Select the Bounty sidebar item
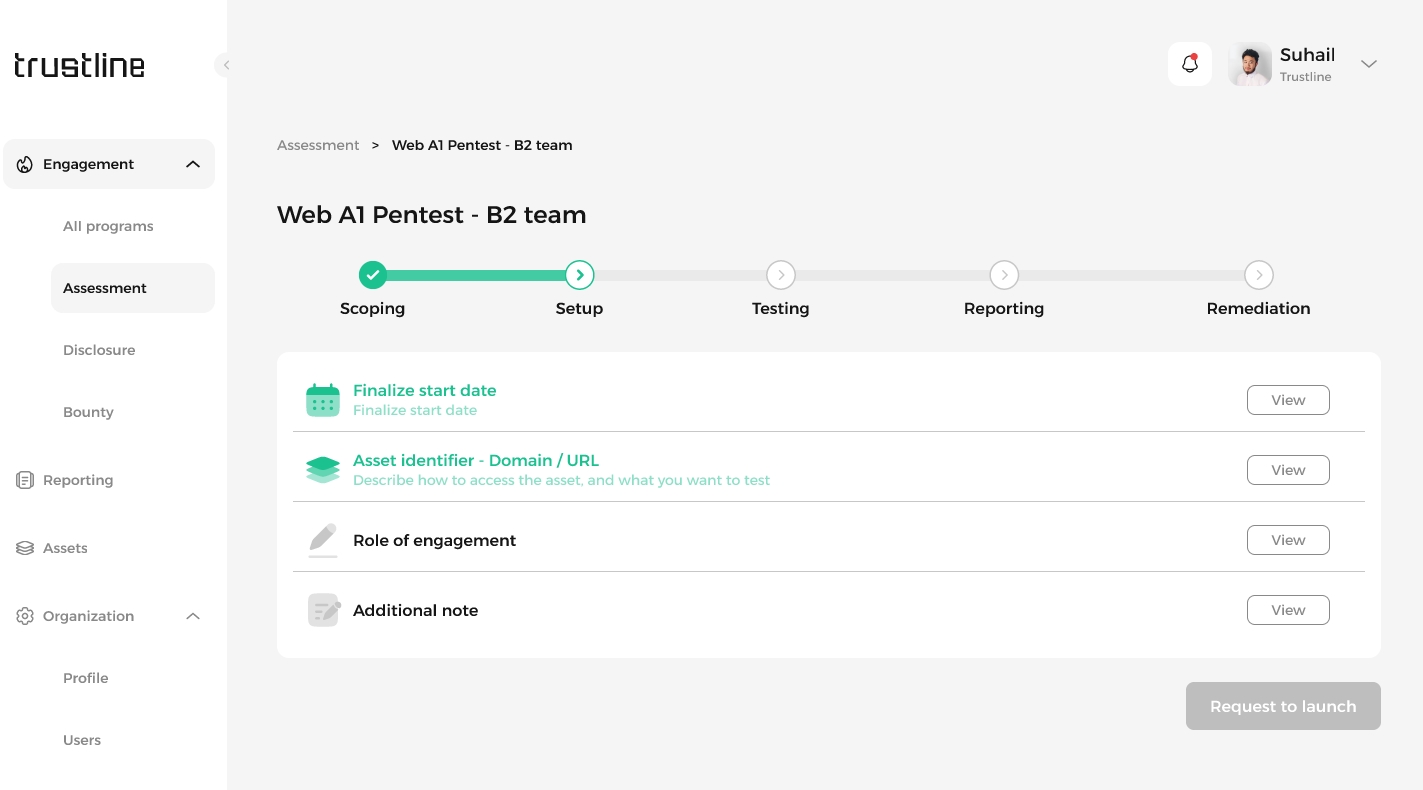The width and height of the screenshot is (1423, 790). tap(88, 412)
